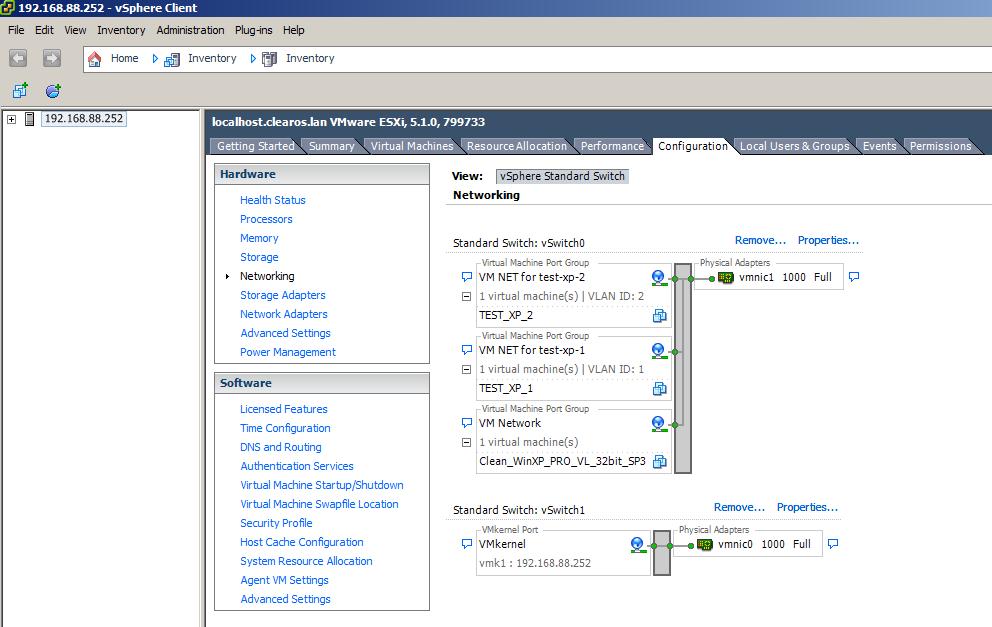Viewport: 992px width, 627px height.
Task: Open the View menu
Action: 75,30
